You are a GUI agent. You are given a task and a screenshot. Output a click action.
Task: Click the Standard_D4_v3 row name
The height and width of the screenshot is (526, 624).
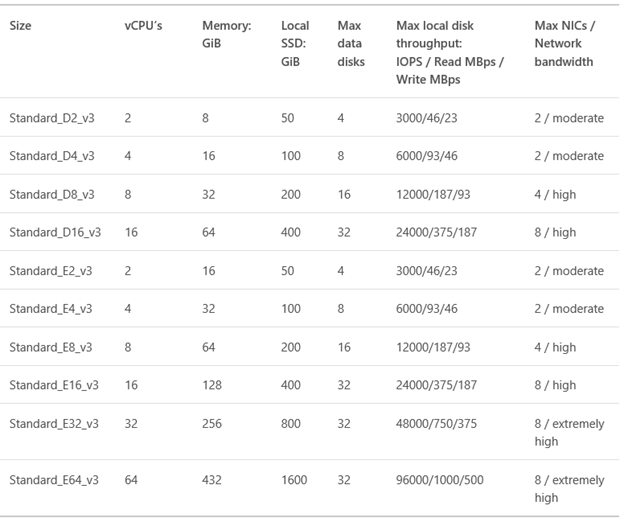point(52,156)
